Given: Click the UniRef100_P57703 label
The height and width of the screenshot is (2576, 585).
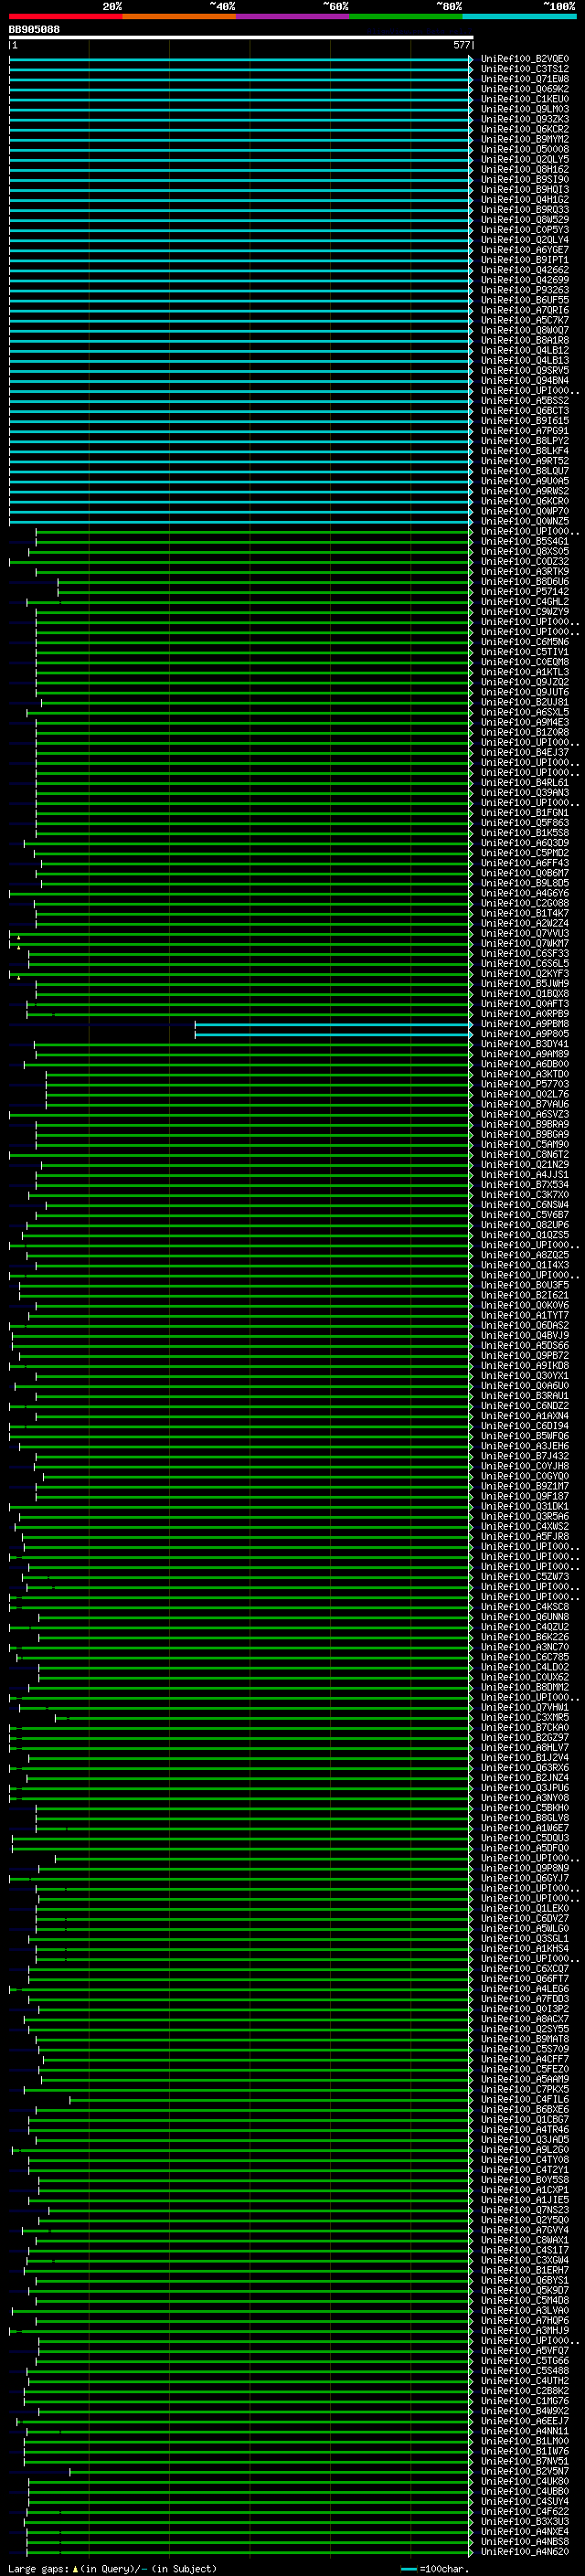Looking at the screenshot, I should click(x=525, y=1084).
